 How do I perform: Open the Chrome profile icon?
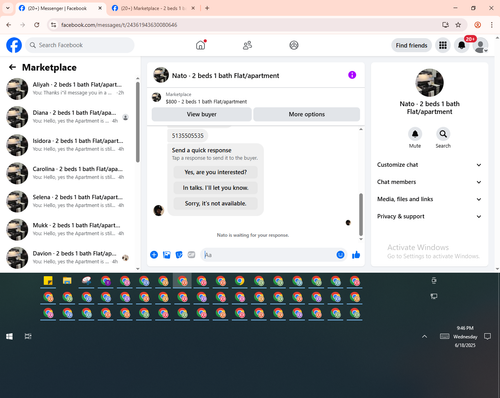click(478, 25)
